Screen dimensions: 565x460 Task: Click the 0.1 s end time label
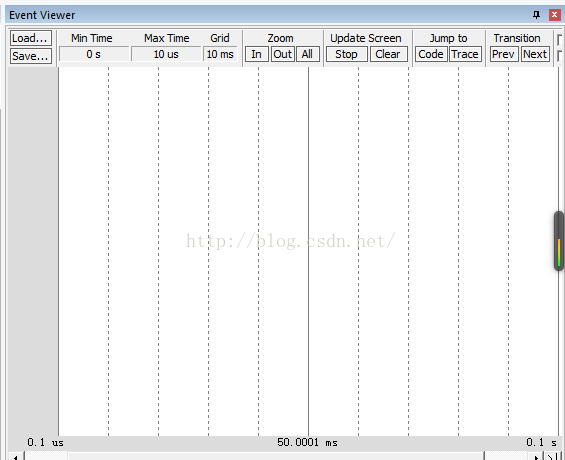pos(541,442)
